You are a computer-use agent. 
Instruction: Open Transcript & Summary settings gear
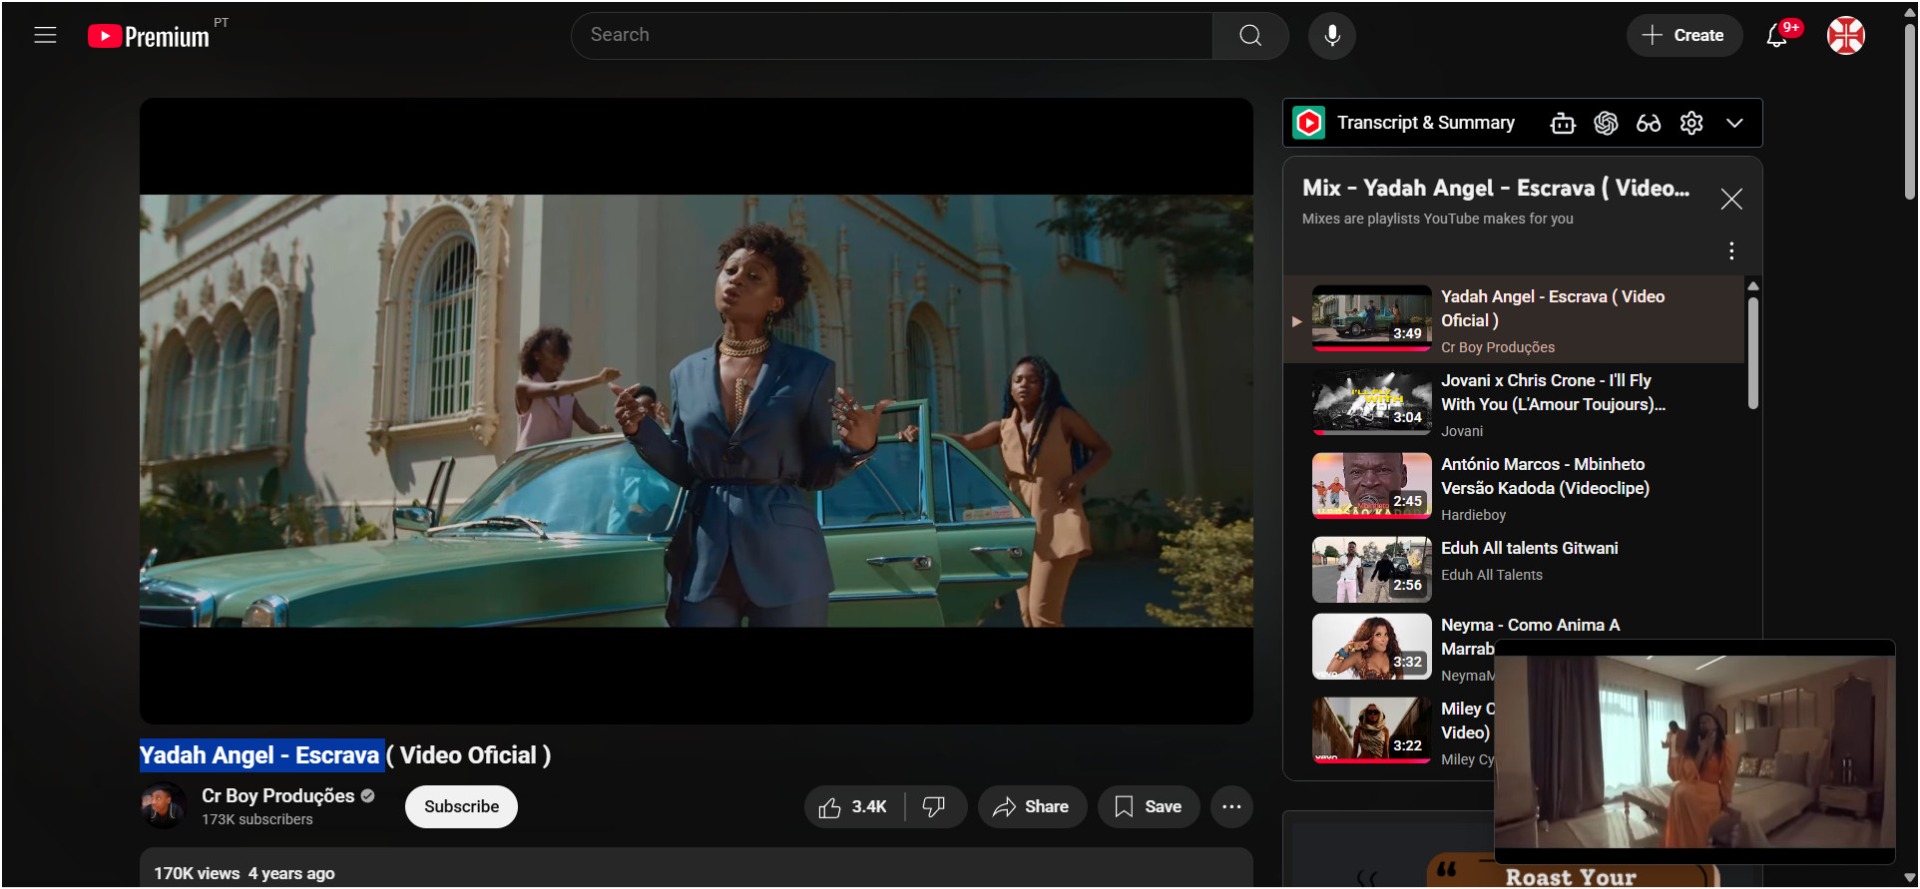(1691, 123)
